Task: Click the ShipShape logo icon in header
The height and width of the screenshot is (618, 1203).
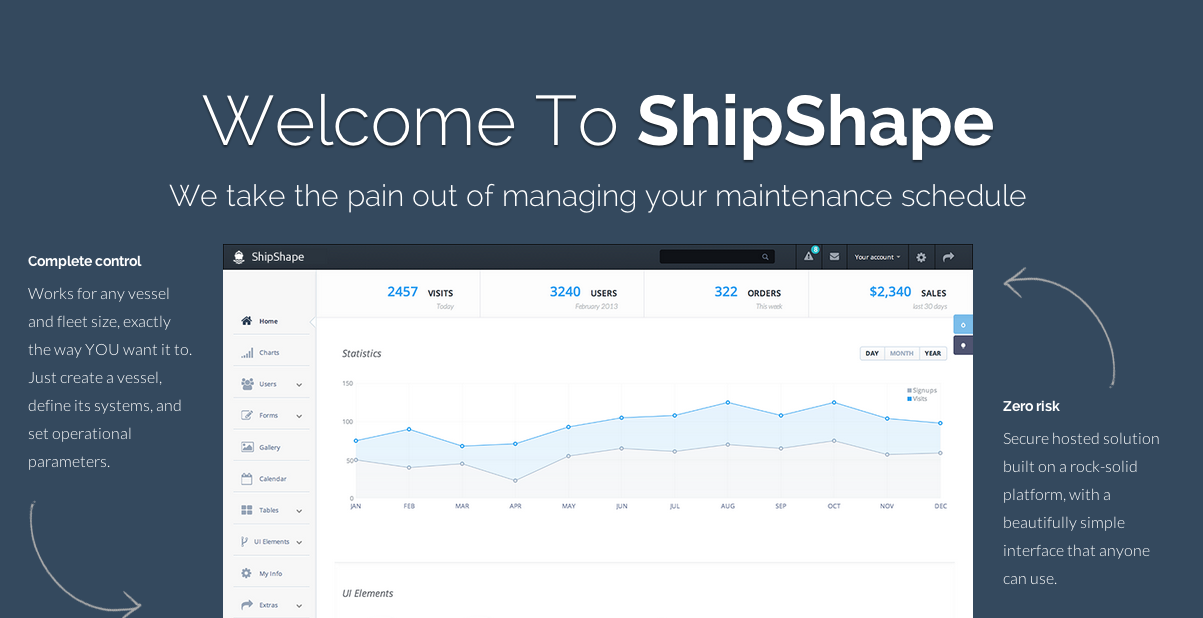Action: [x=238, y=257]
